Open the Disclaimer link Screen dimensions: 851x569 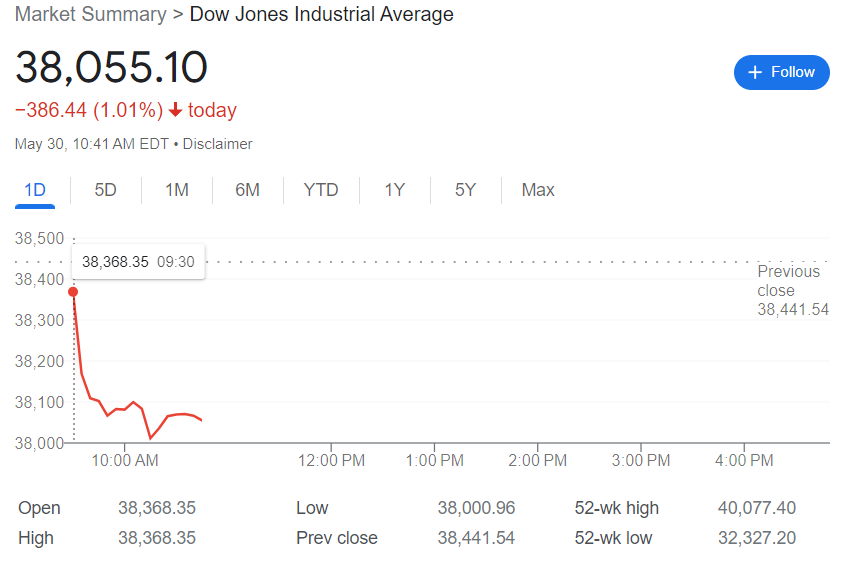(218, 144)
